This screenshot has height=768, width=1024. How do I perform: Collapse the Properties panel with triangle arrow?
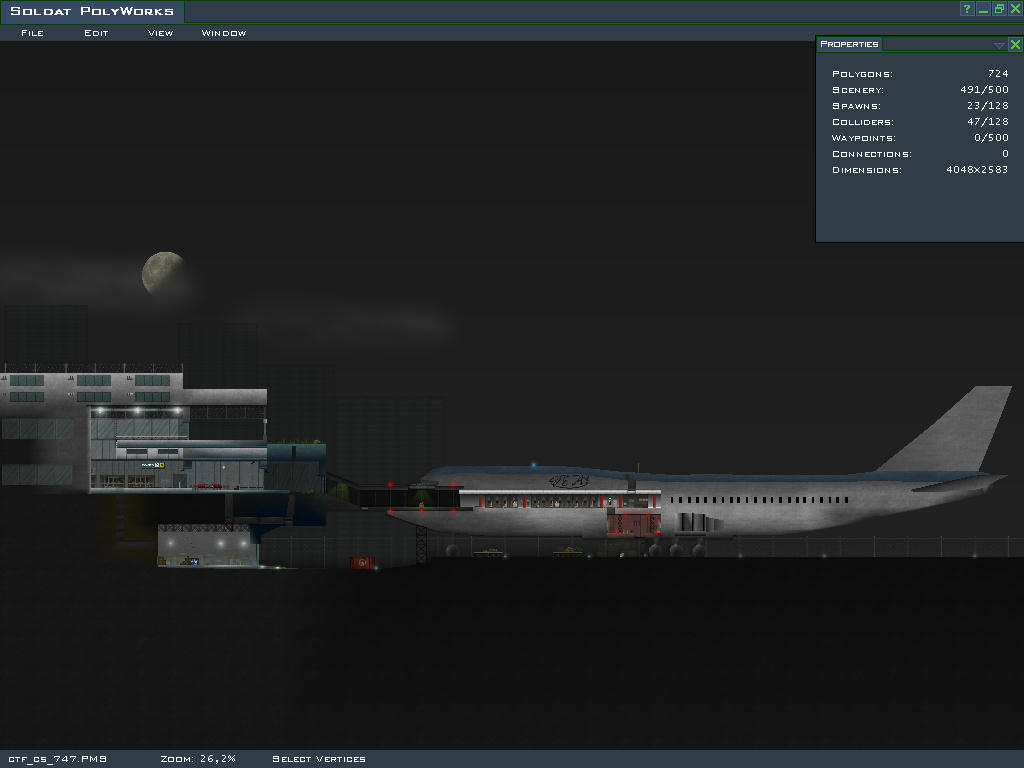(x=999, y=45)
